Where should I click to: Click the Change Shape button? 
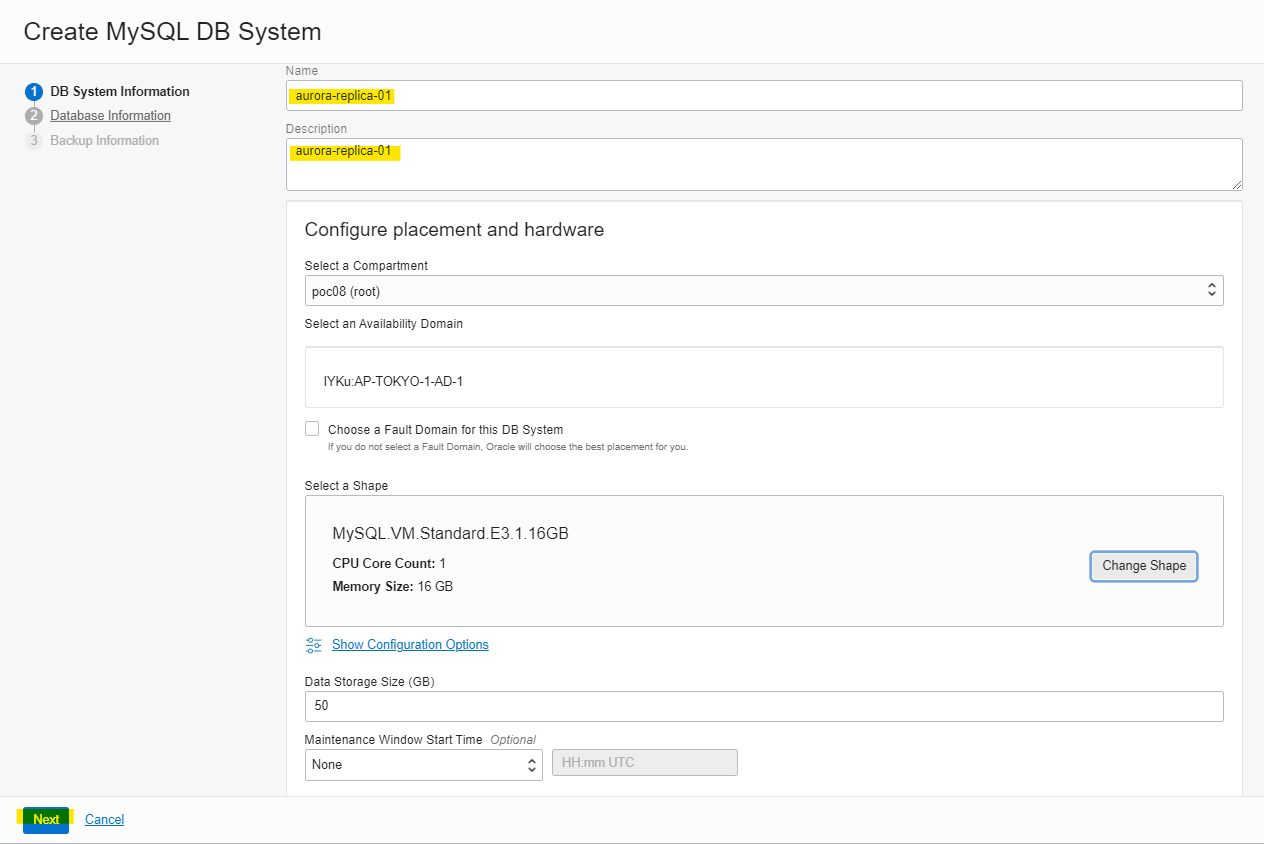tap(1144, 566)
